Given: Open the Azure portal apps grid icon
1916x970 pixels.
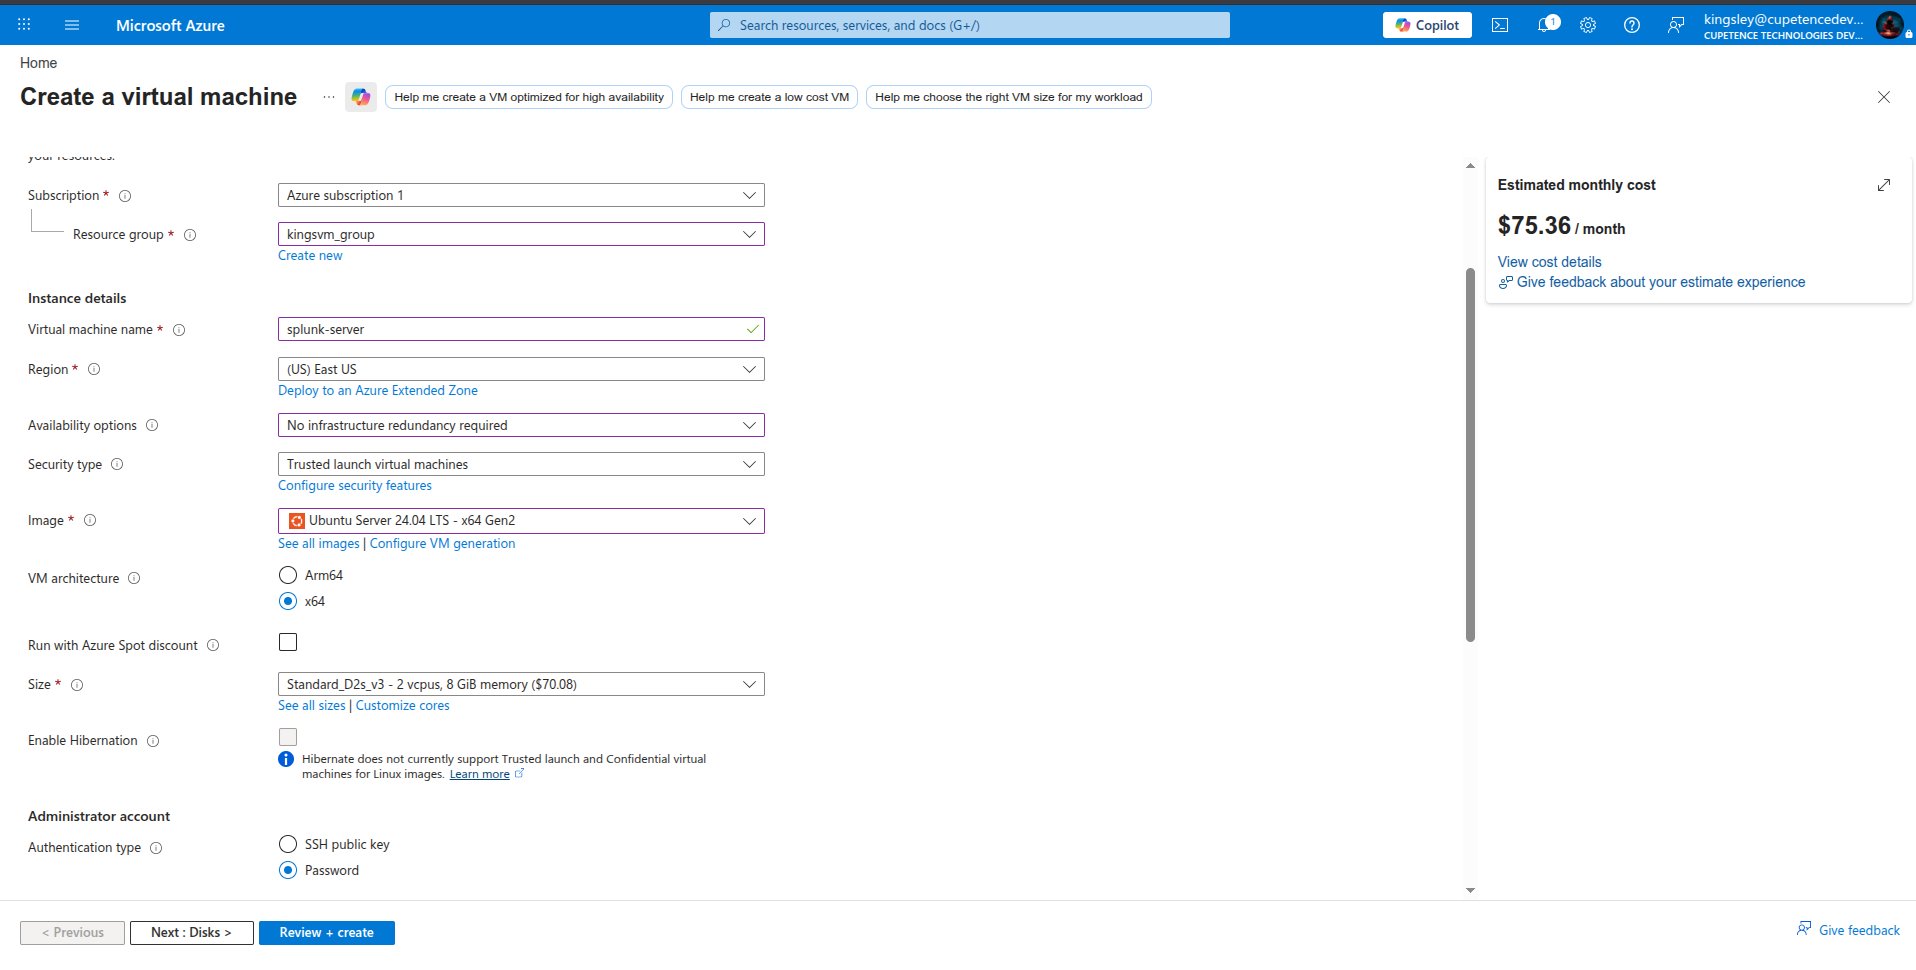Looking at the screenshot, I should (24, 25).
